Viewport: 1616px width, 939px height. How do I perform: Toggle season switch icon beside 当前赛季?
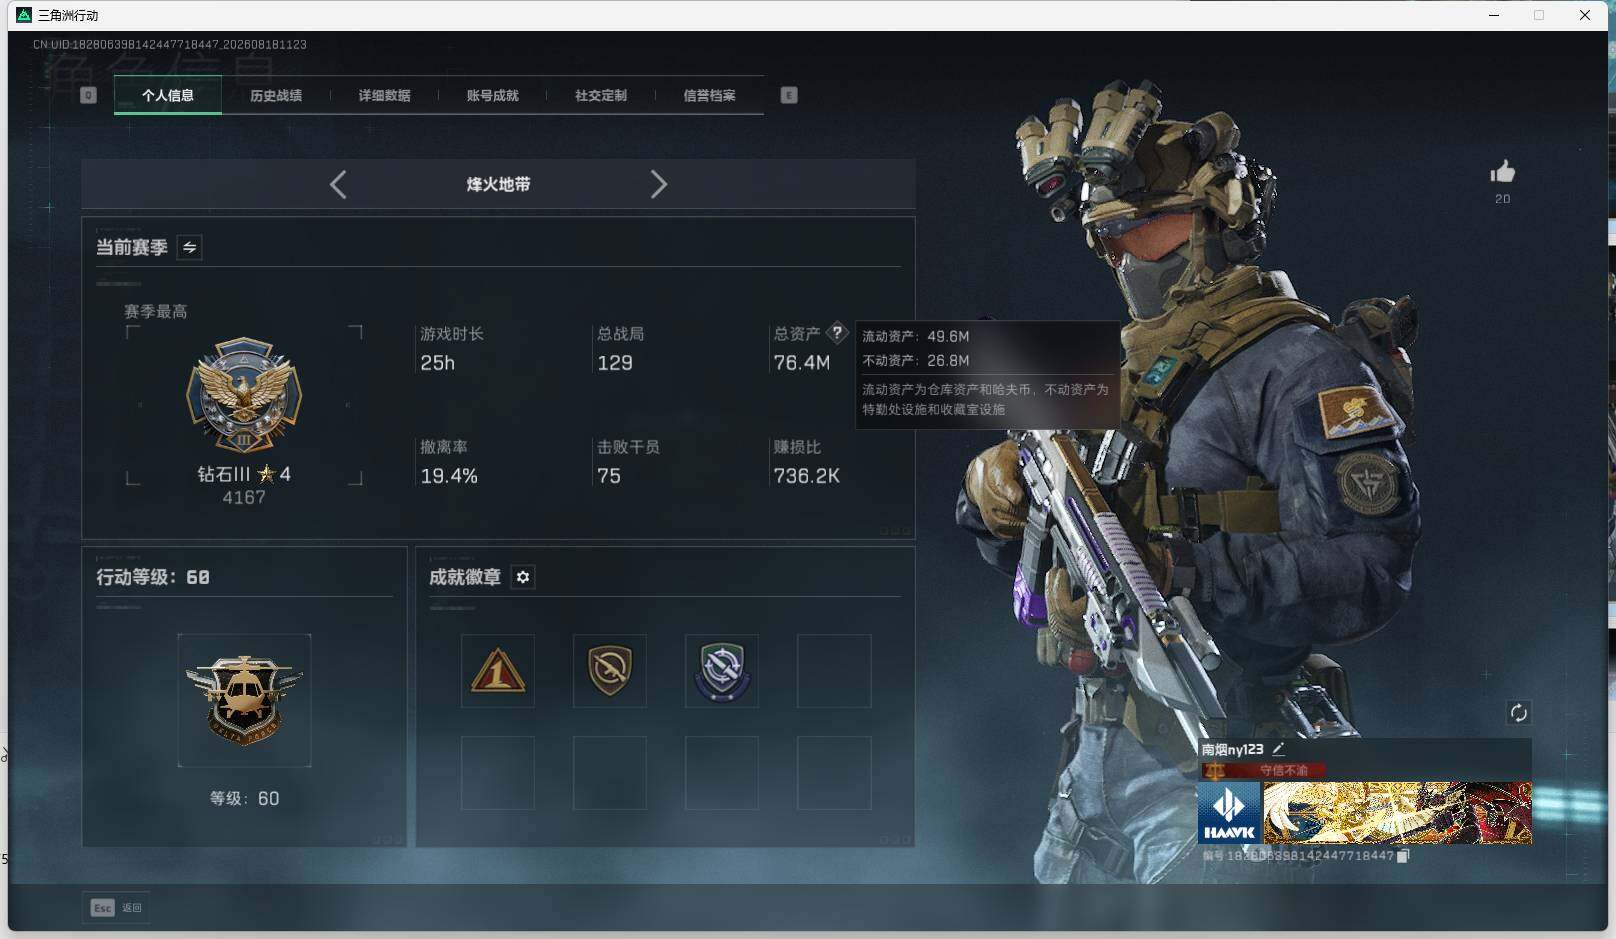pyautogui.click(x=189, y=247)
